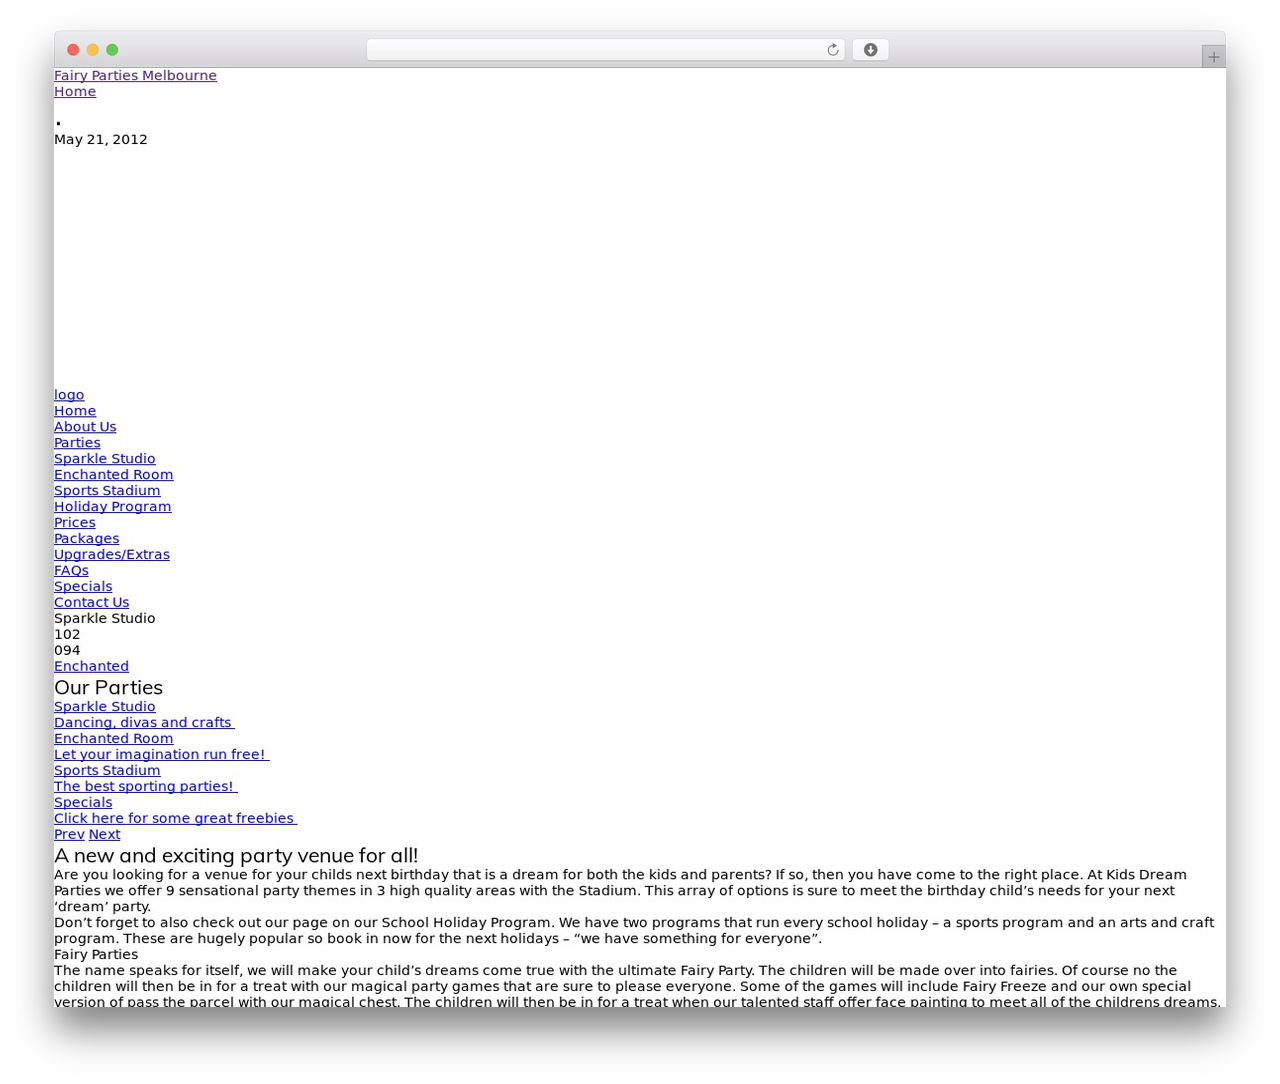Viewport: 1280px width, 1084px height.
Task: Go to the Prev slide link
Action: click(69, 835)
